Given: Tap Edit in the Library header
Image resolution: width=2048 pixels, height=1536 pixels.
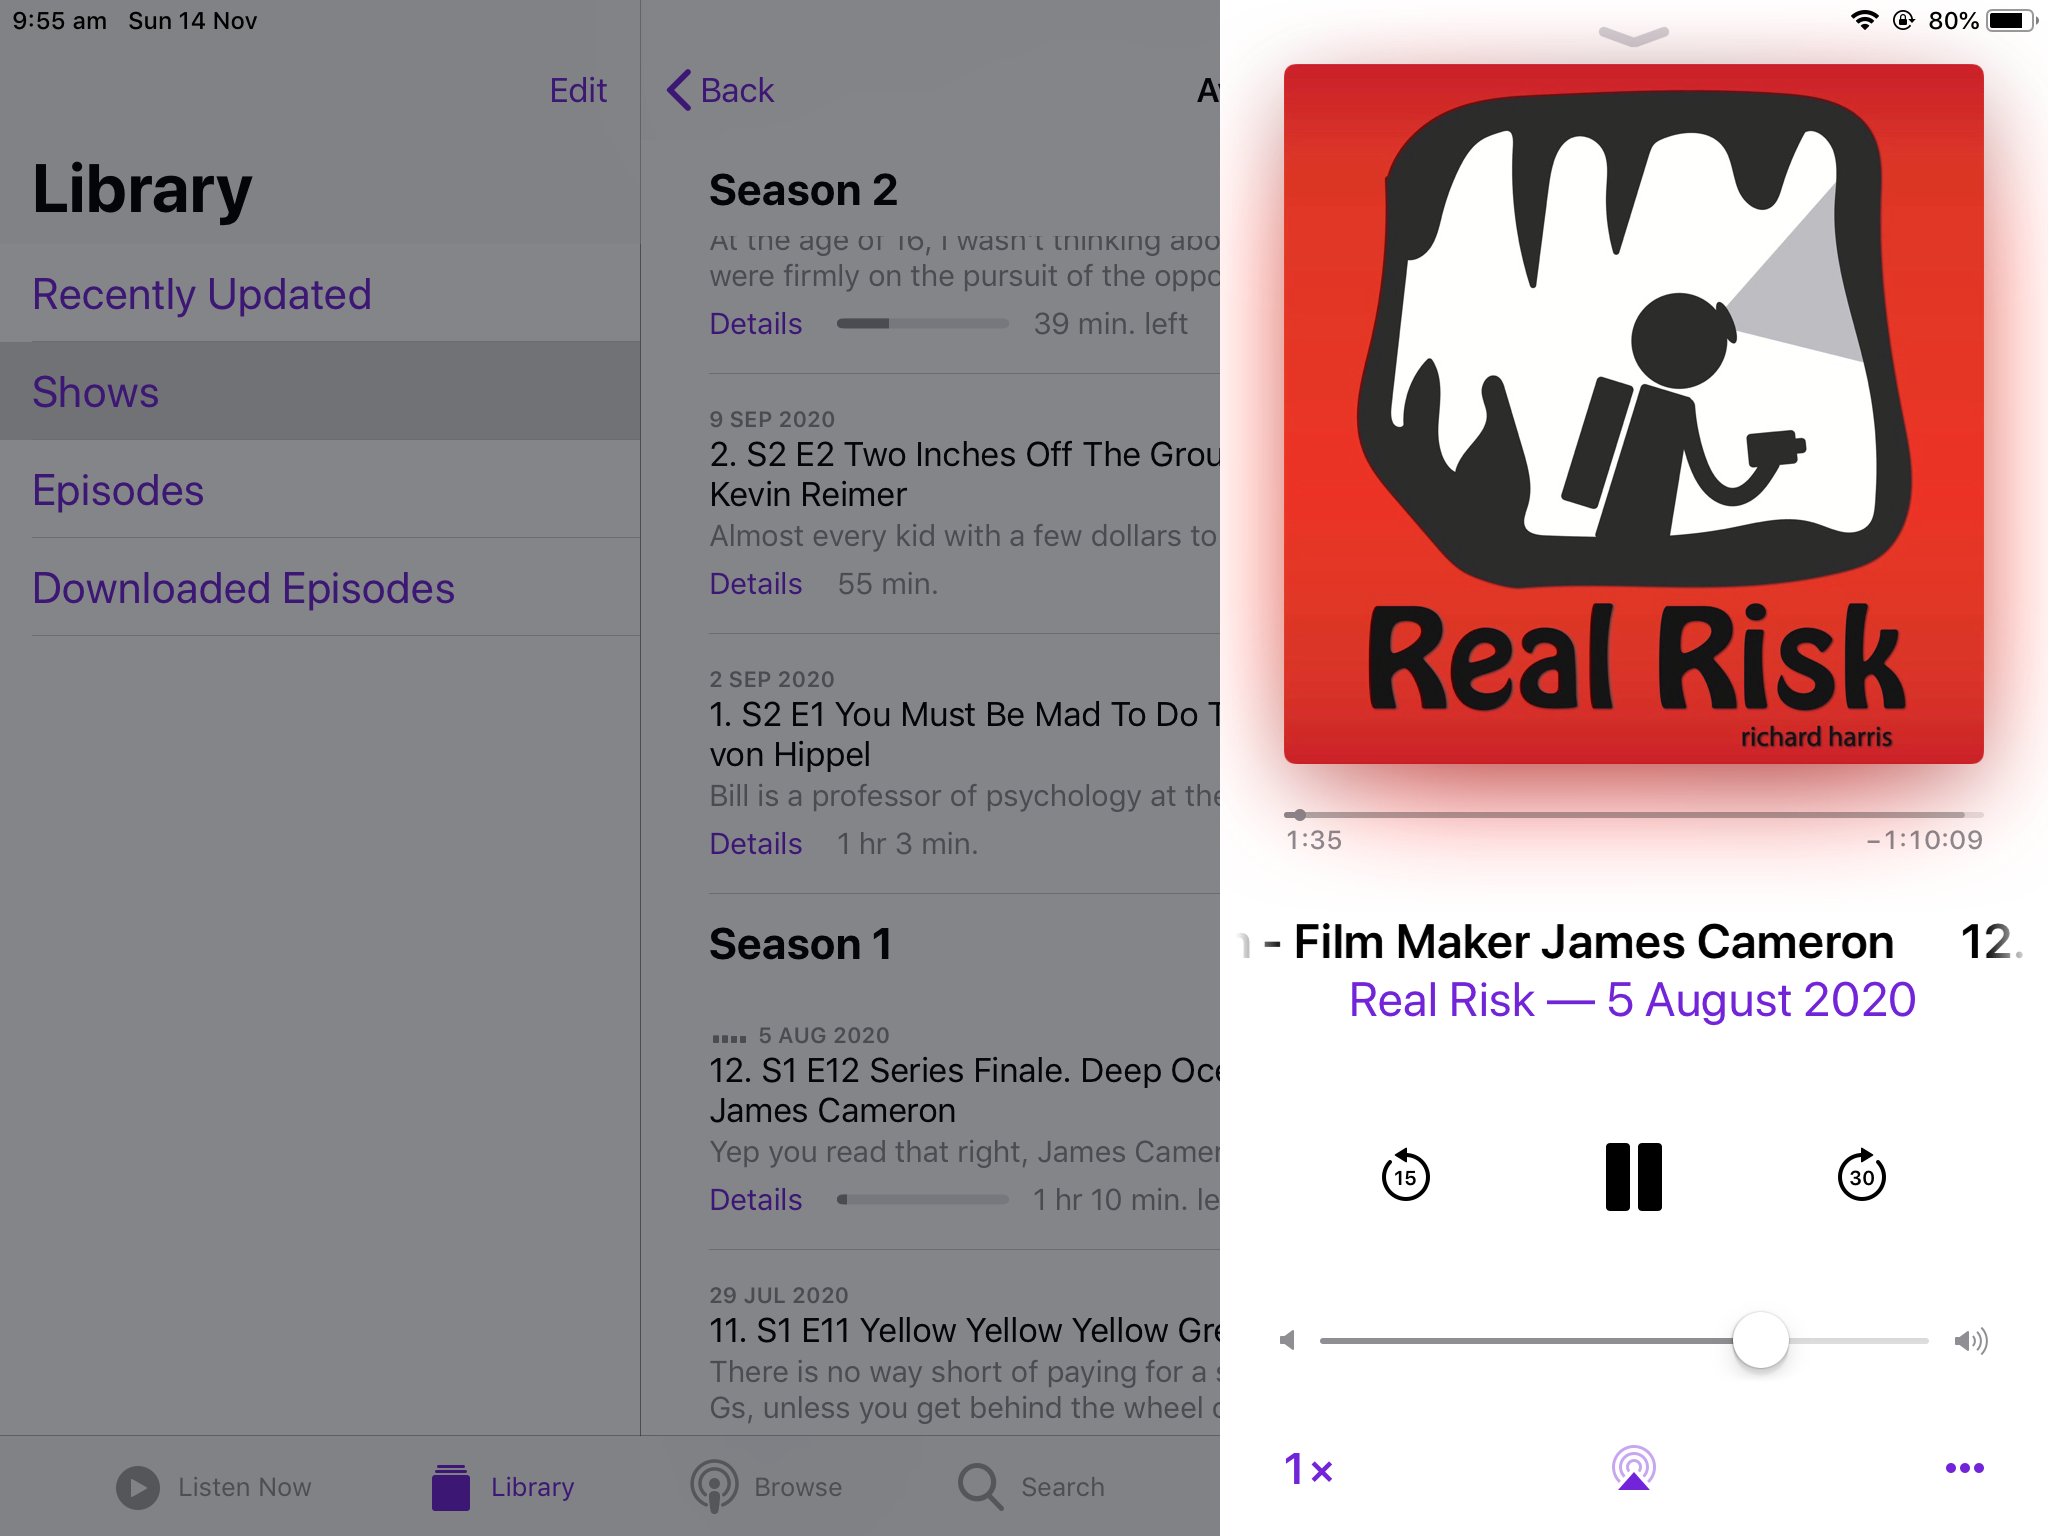Looking at the screenshot, I should pyautogui.click(x=578, y=90).
